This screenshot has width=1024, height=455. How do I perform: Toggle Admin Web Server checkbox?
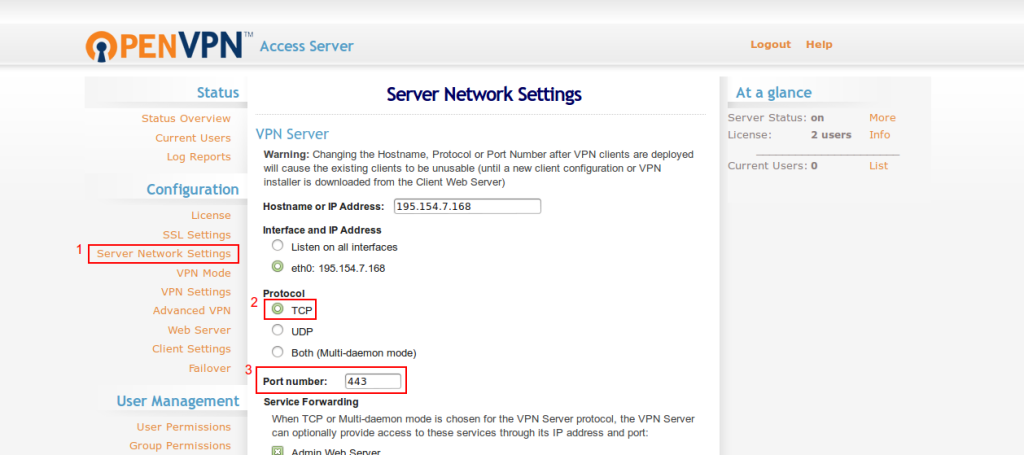[x=278, y=451]
